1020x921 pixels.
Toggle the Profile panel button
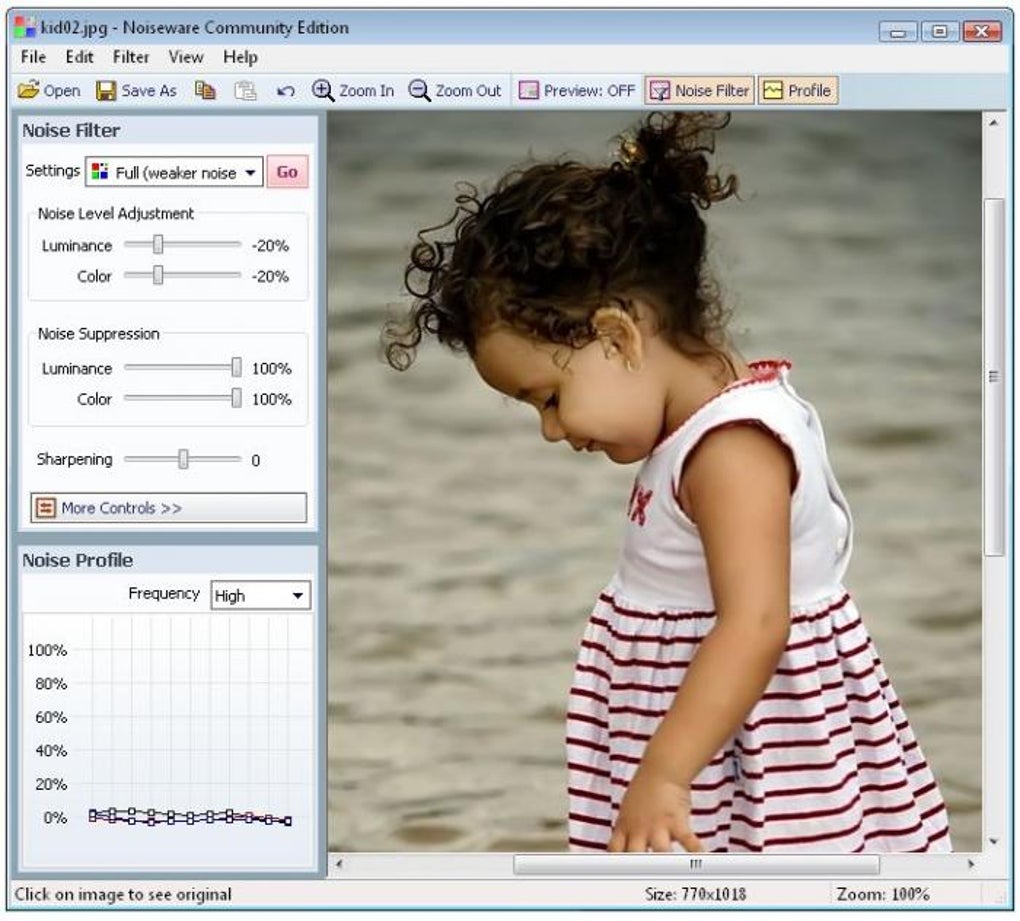click(x=798, y=90)
